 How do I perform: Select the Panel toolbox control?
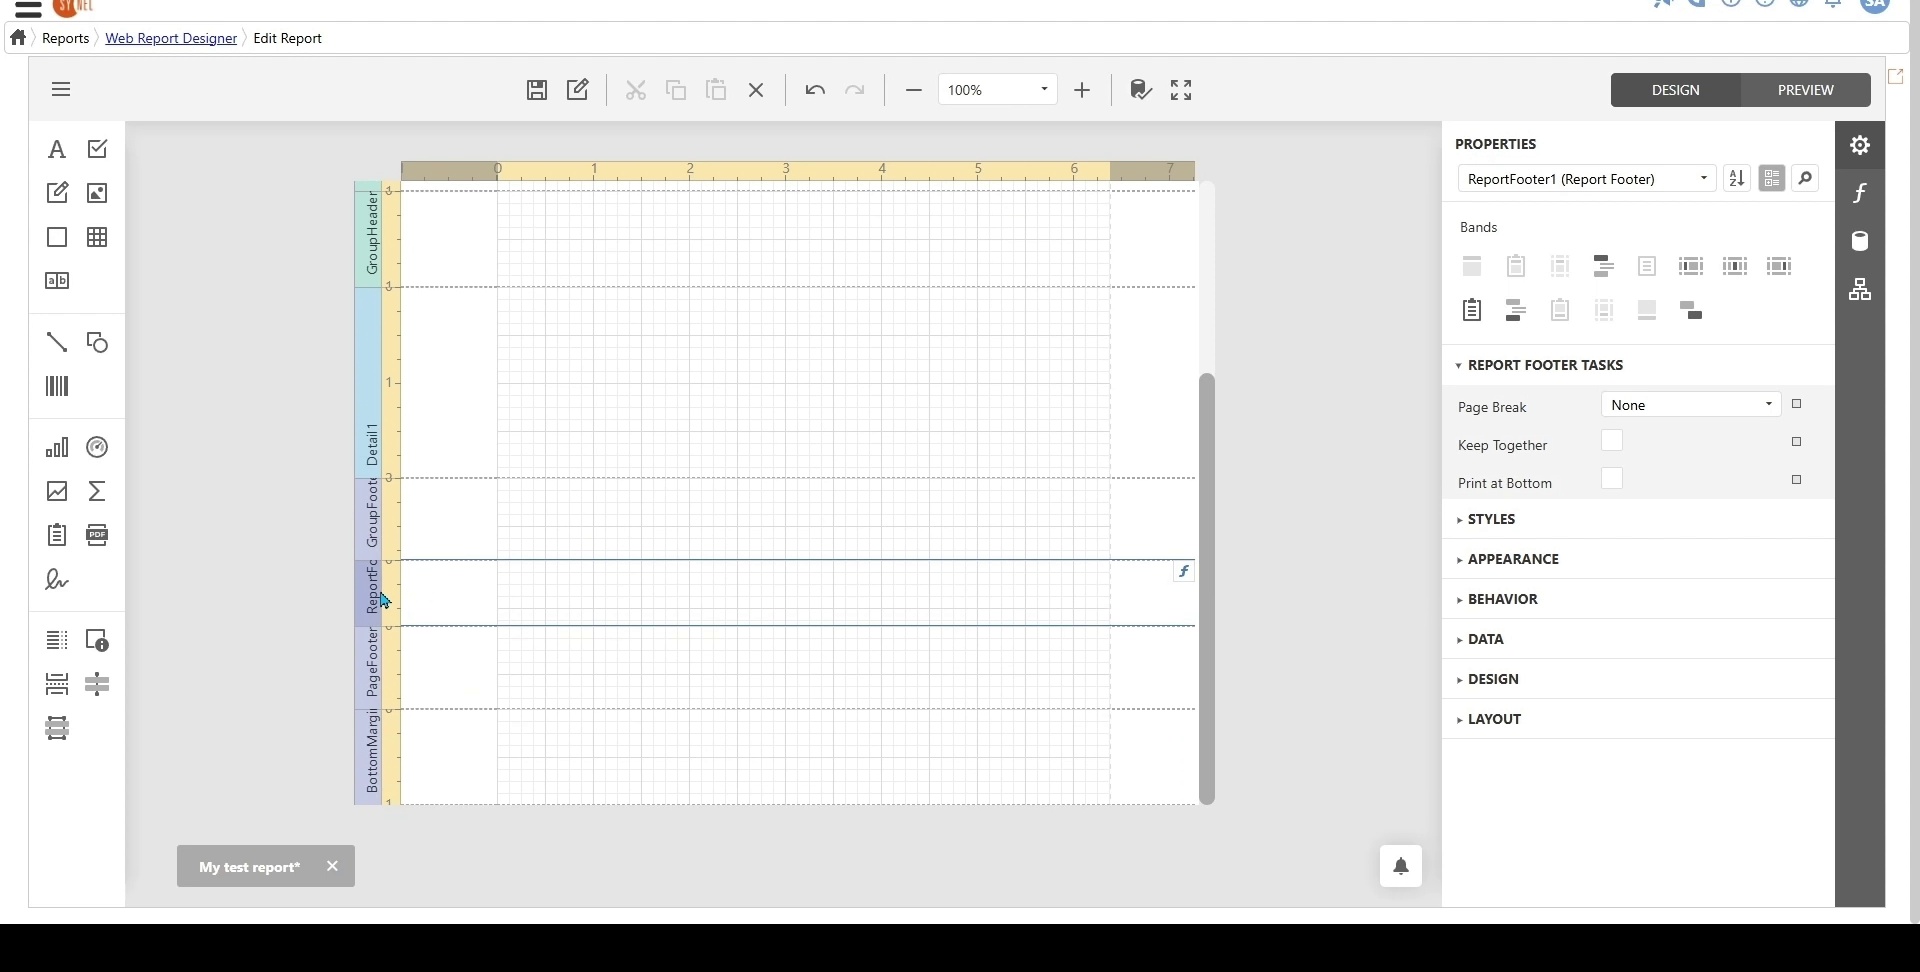[57, 238]
